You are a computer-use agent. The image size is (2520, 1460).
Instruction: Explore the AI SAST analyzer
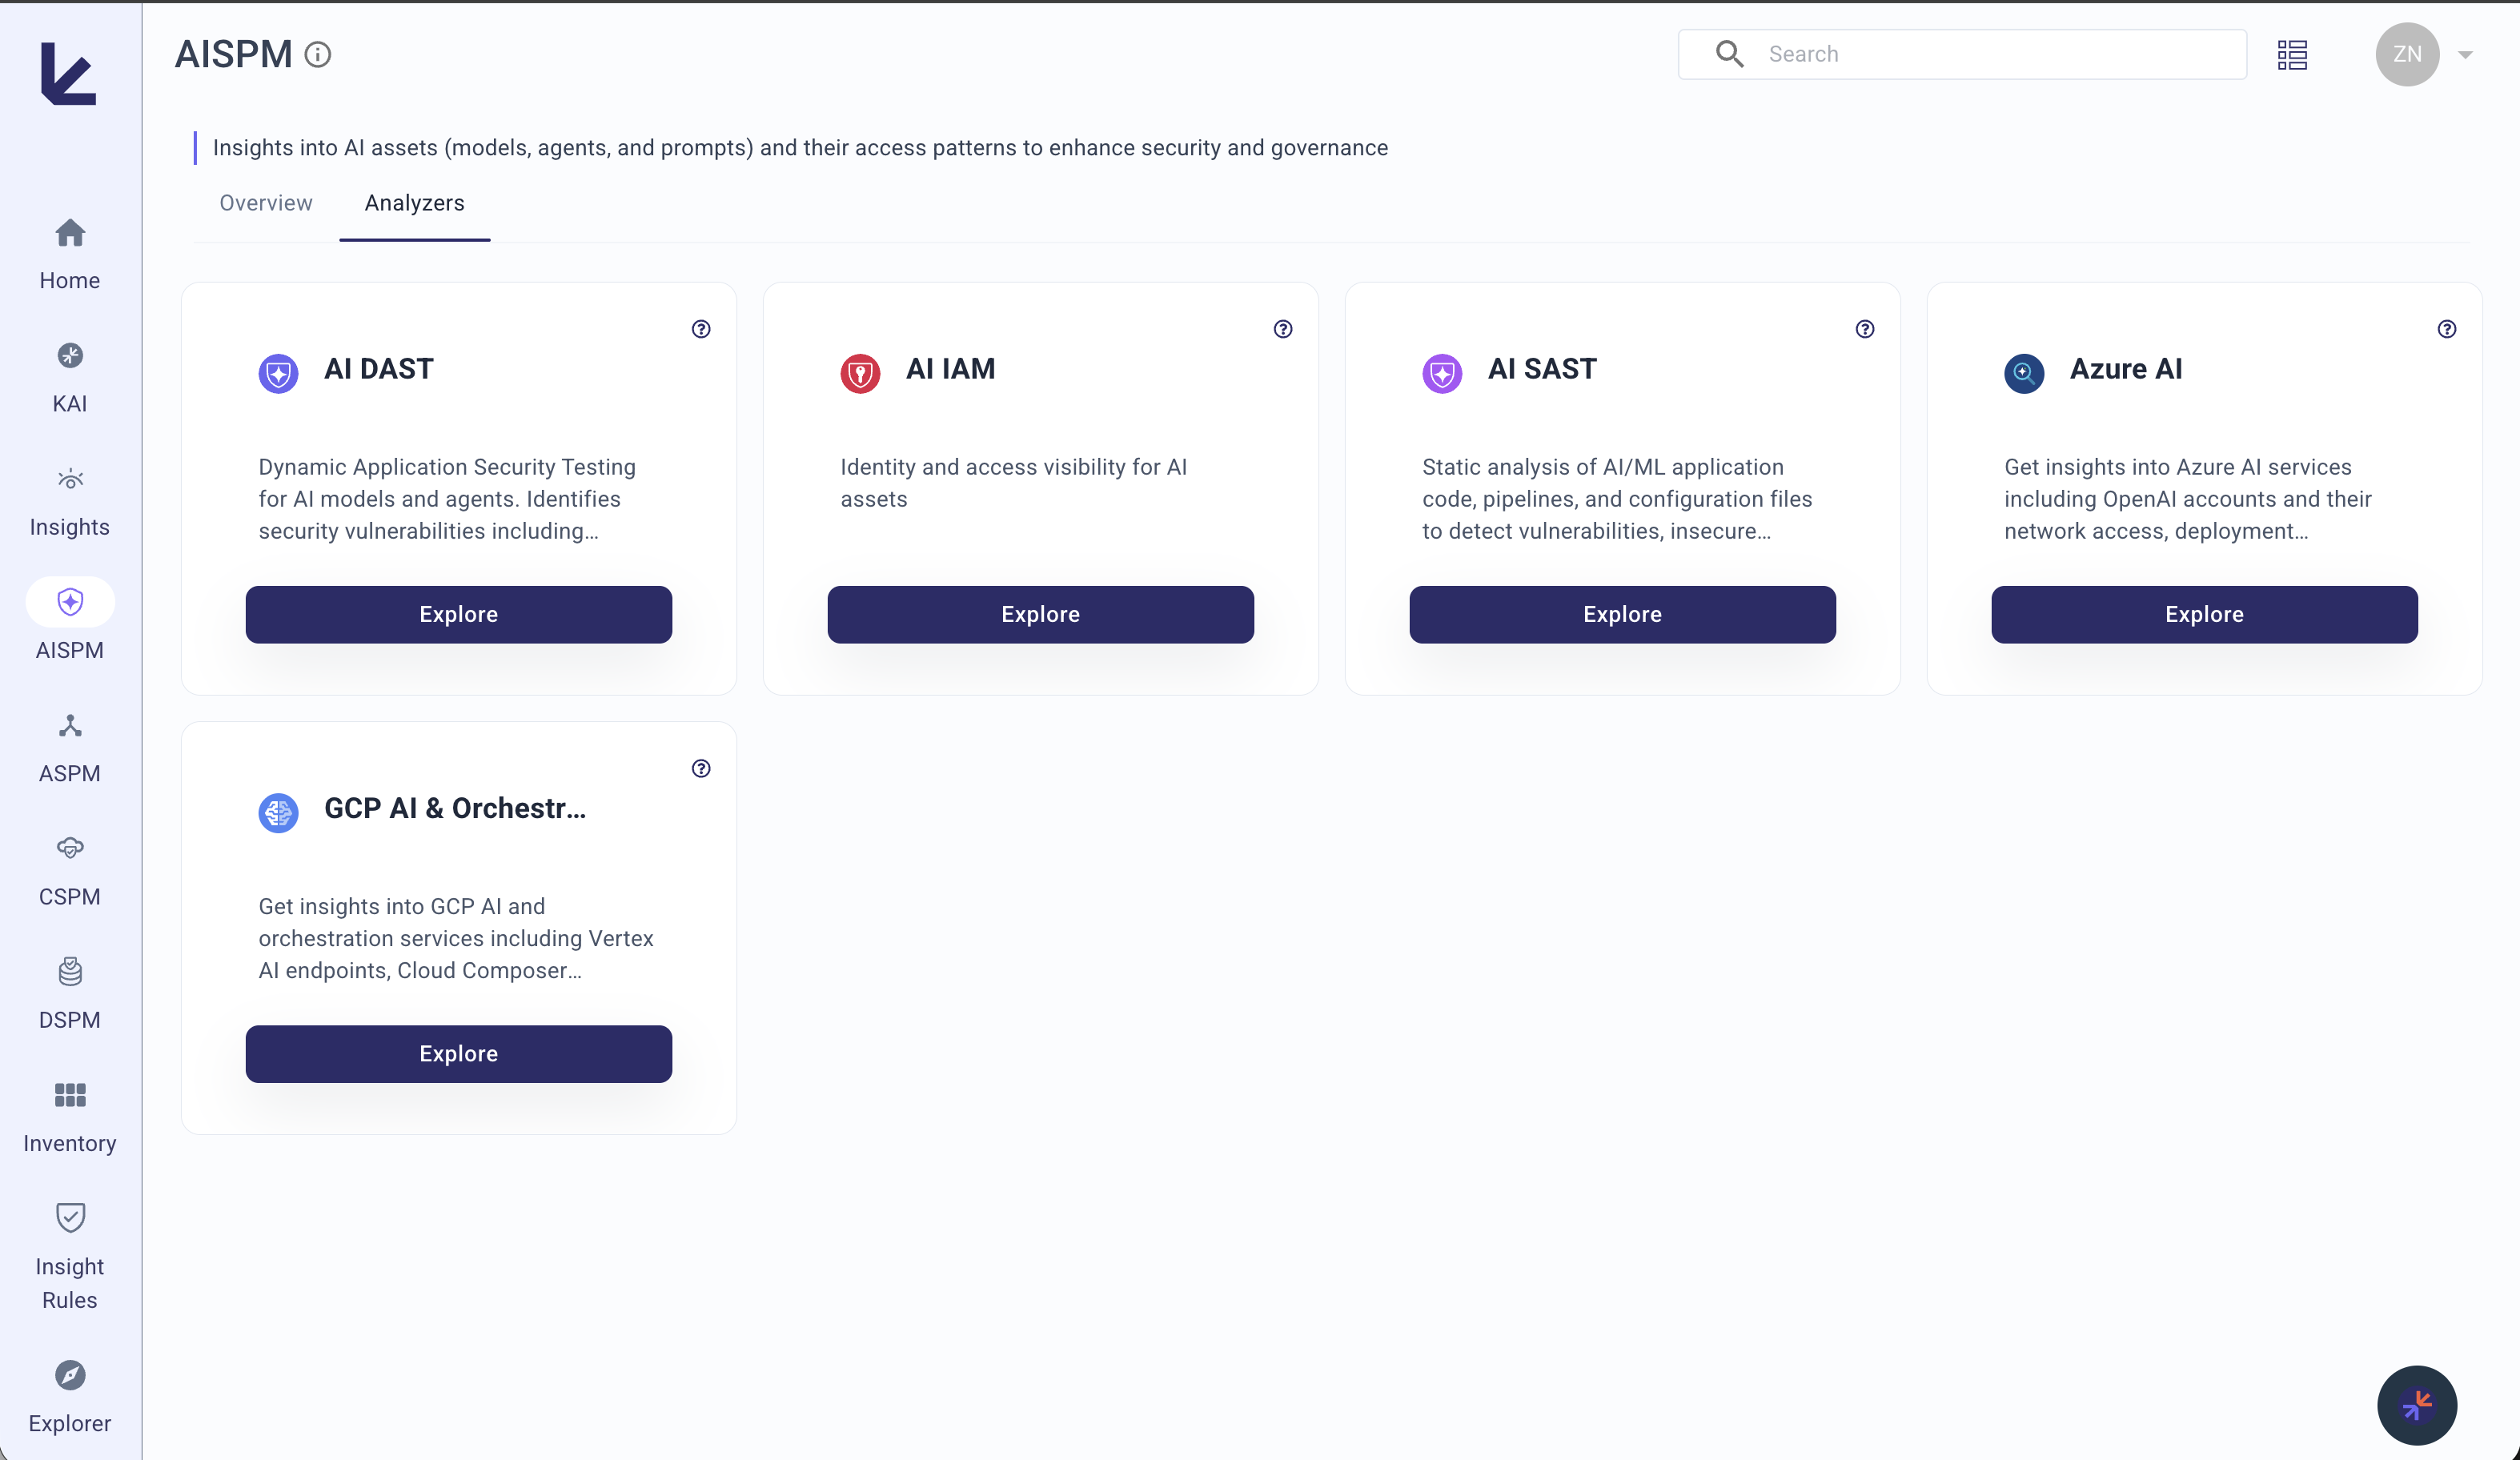pyautogui.click(x=1622, y=614)
